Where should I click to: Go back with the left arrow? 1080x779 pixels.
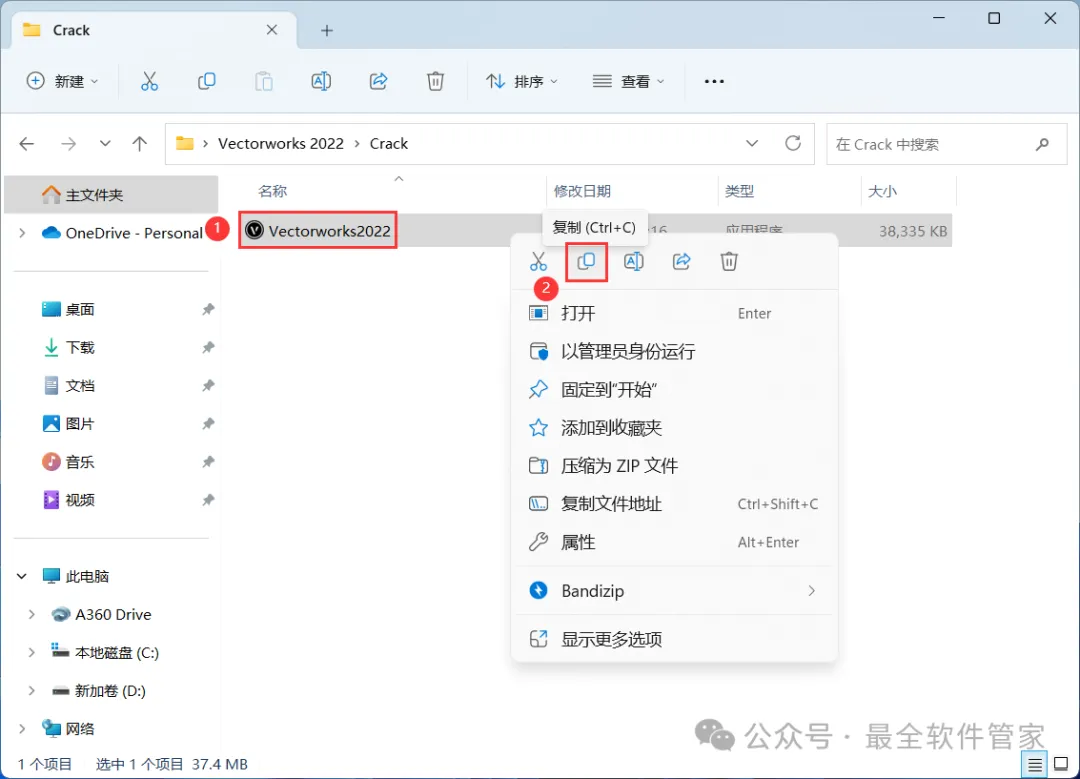27,144
